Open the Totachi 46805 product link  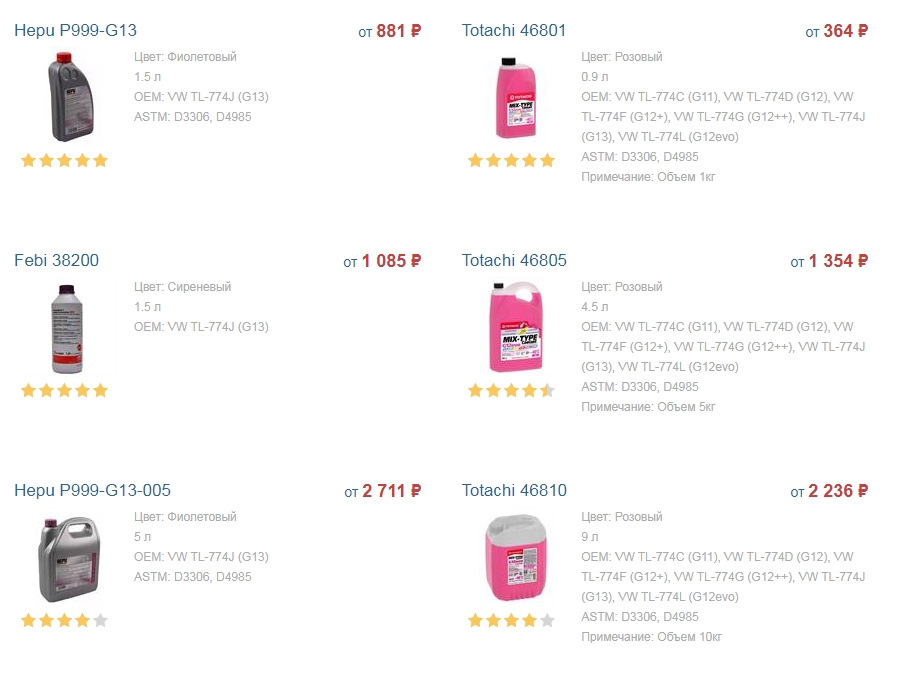pyautogui.click(x=513, y=261)
